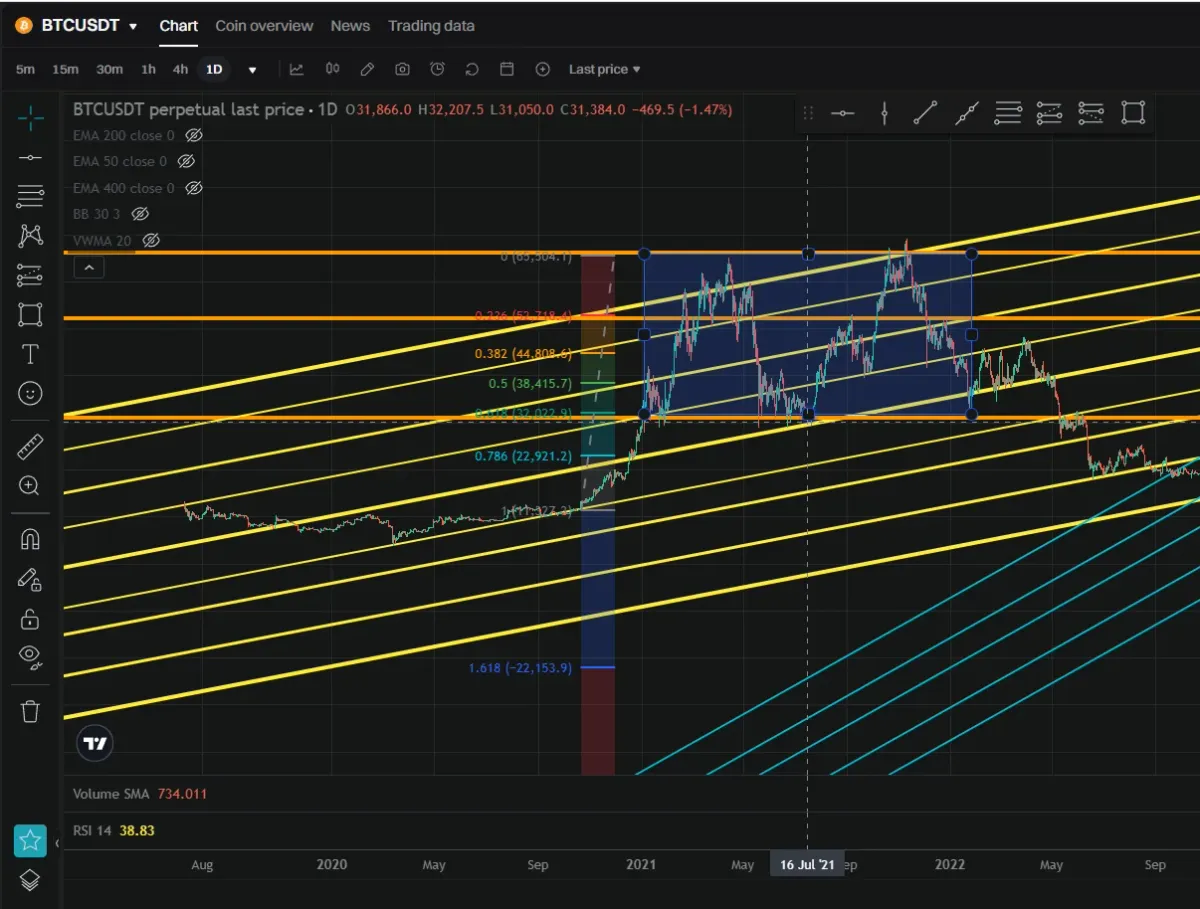The height and width of the screenshot is (909, 1200).
Task: Open the calendar date range icon
Action: pos(507,69)
